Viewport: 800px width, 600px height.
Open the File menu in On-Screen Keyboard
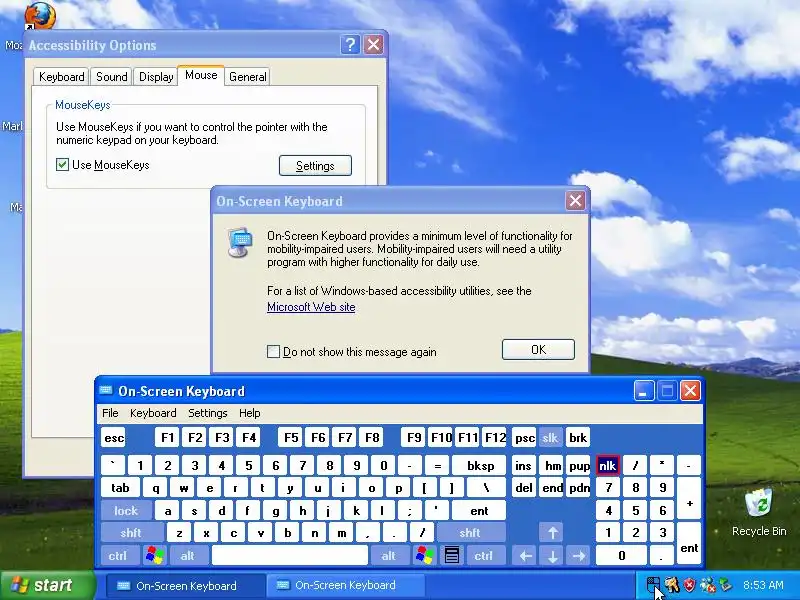point(110,413)
